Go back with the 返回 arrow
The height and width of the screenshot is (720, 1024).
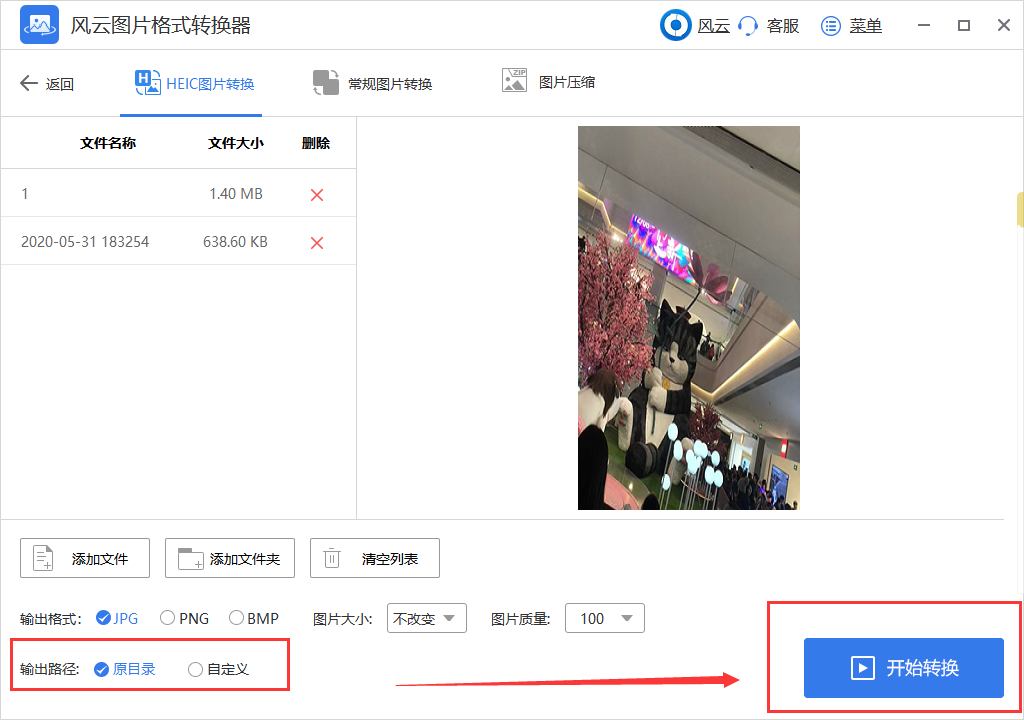coord(29,83)
